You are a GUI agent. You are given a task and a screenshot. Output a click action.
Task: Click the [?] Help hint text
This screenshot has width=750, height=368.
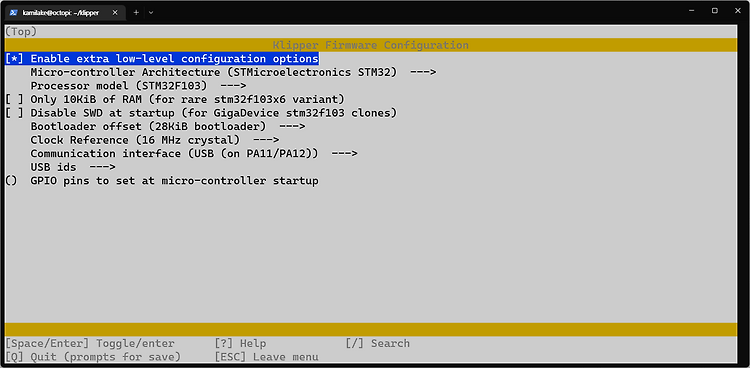[240, 343]
